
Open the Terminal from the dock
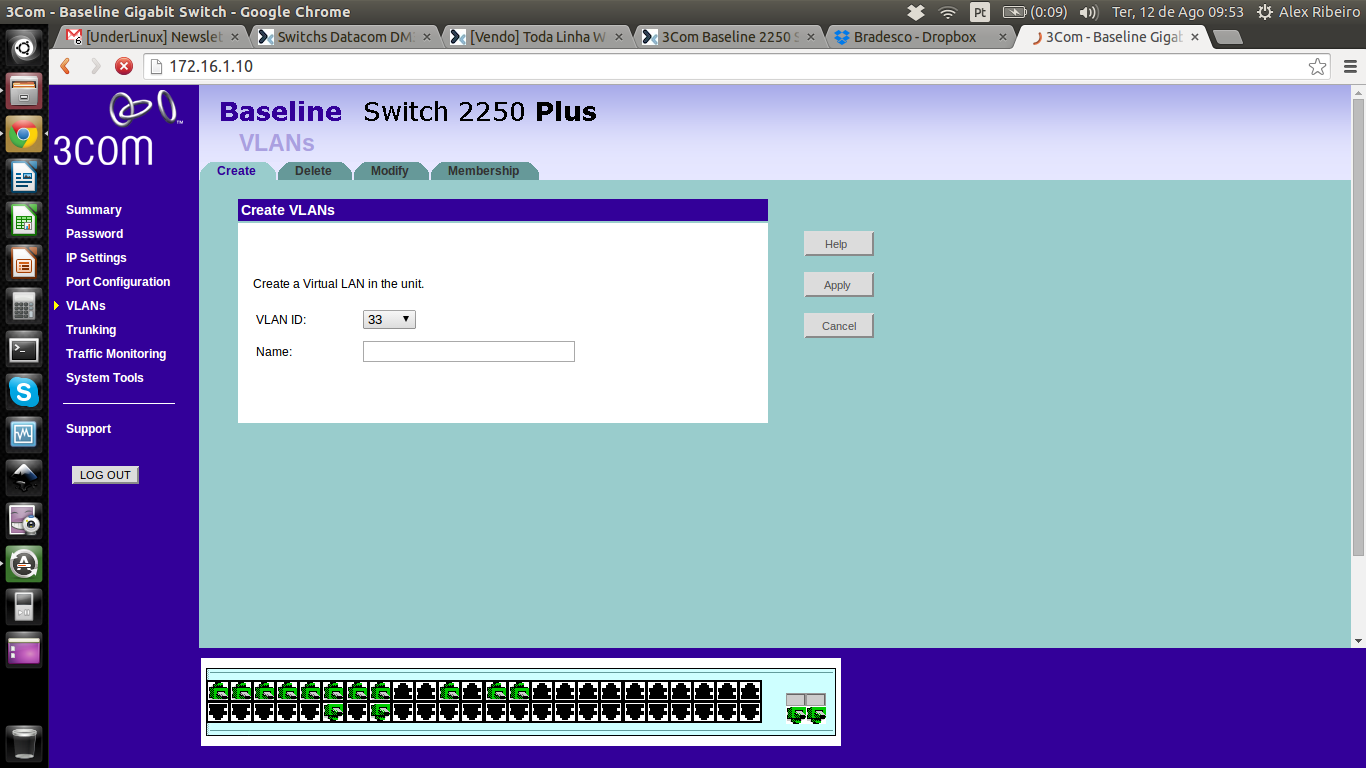pos(24,349)
